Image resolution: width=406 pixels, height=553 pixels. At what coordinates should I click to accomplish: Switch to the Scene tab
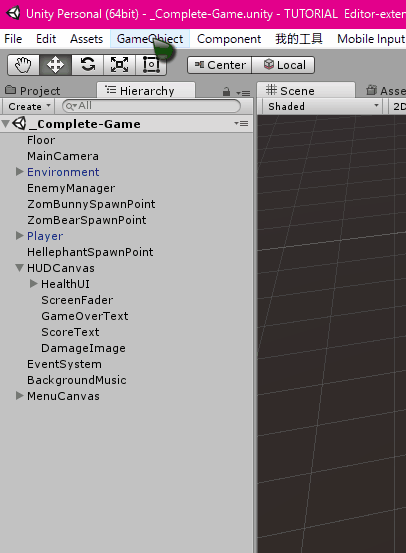tap(305, 91)
